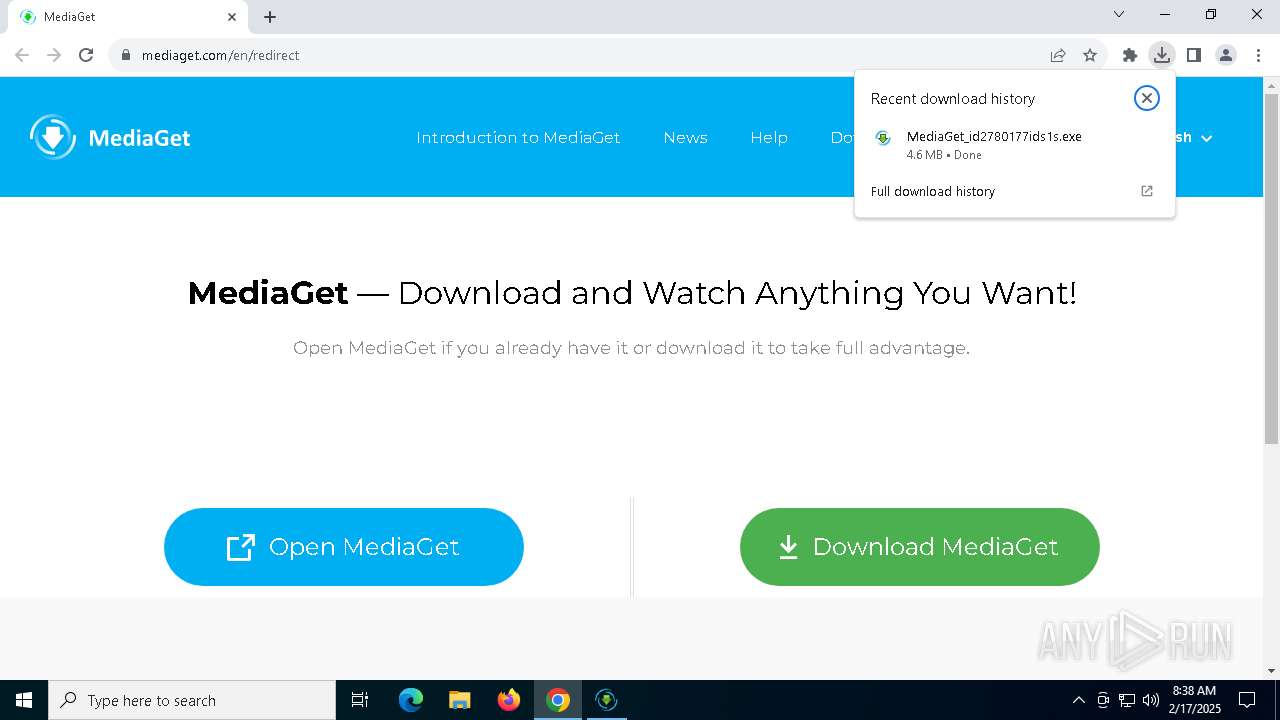Open File Explorer from taskbar
The image size is (1280, 720).
pos(459,700)
